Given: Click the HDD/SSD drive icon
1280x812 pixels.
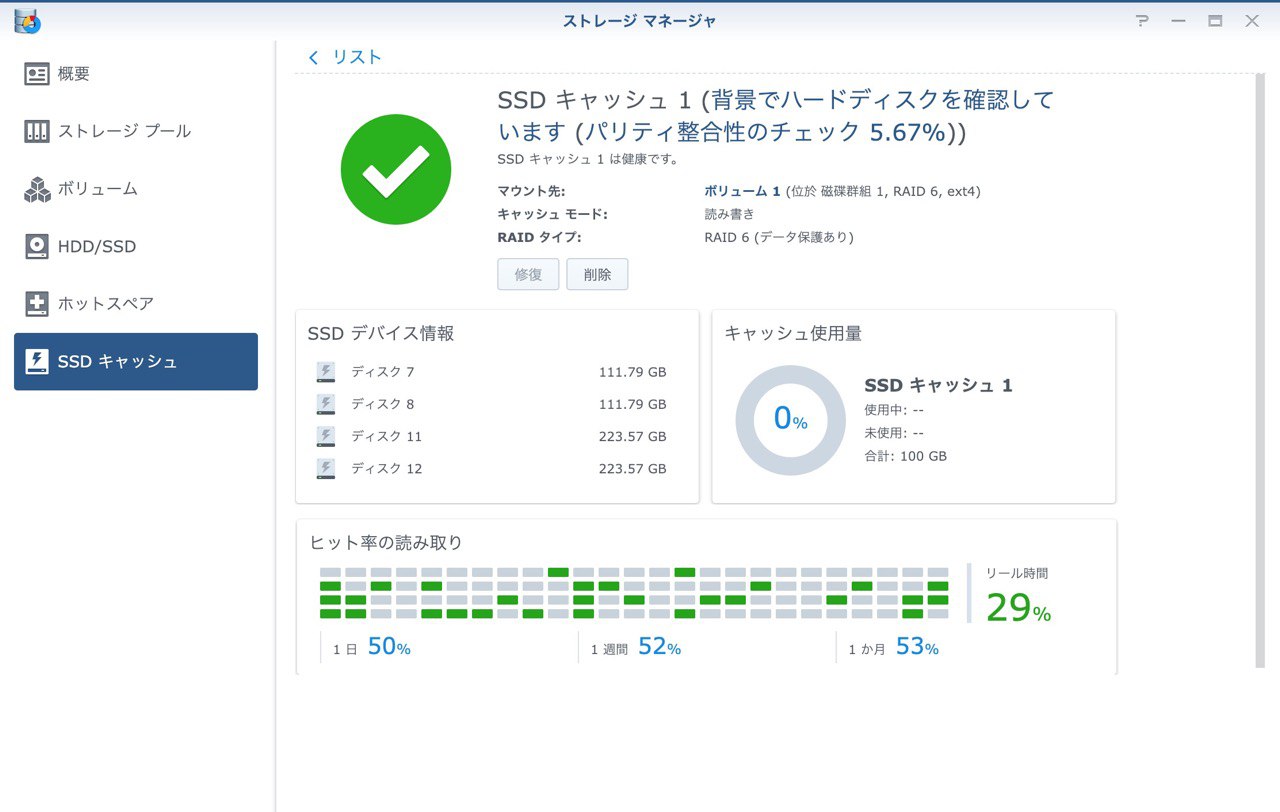Looking at the screenshot, I should (37, 246).
